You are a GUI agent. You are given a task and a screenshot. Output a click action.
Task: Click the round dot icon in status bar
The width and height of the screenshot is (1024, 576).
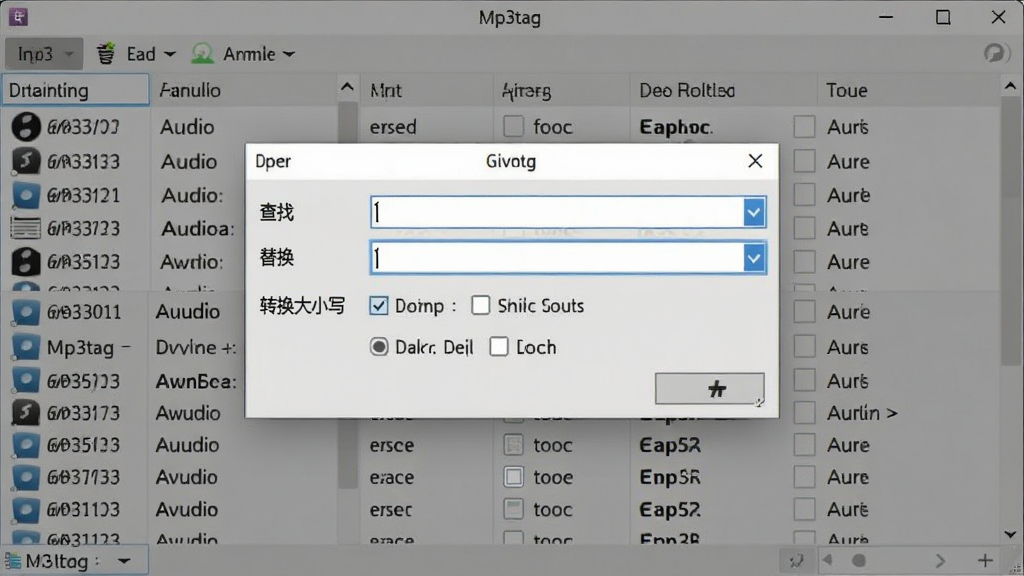tap(859, 560)
